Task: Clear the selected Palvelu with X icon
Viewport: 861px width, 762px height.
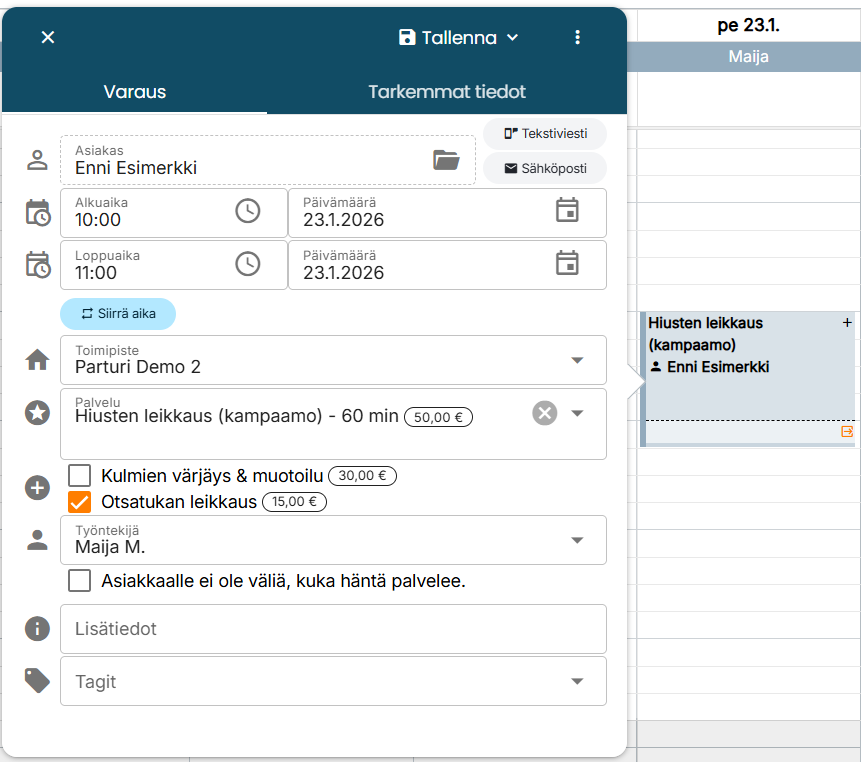Action: tap(544, 413)
